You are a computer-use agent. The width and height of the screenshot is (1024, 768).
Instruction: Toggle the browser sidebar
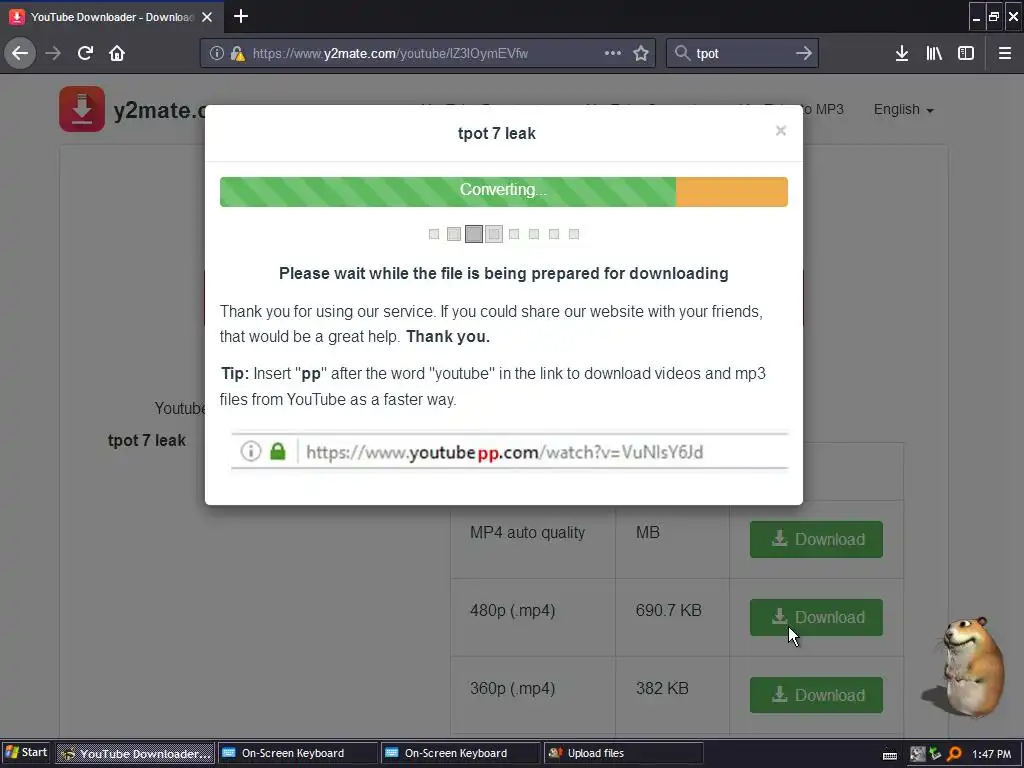pos(965,53)
